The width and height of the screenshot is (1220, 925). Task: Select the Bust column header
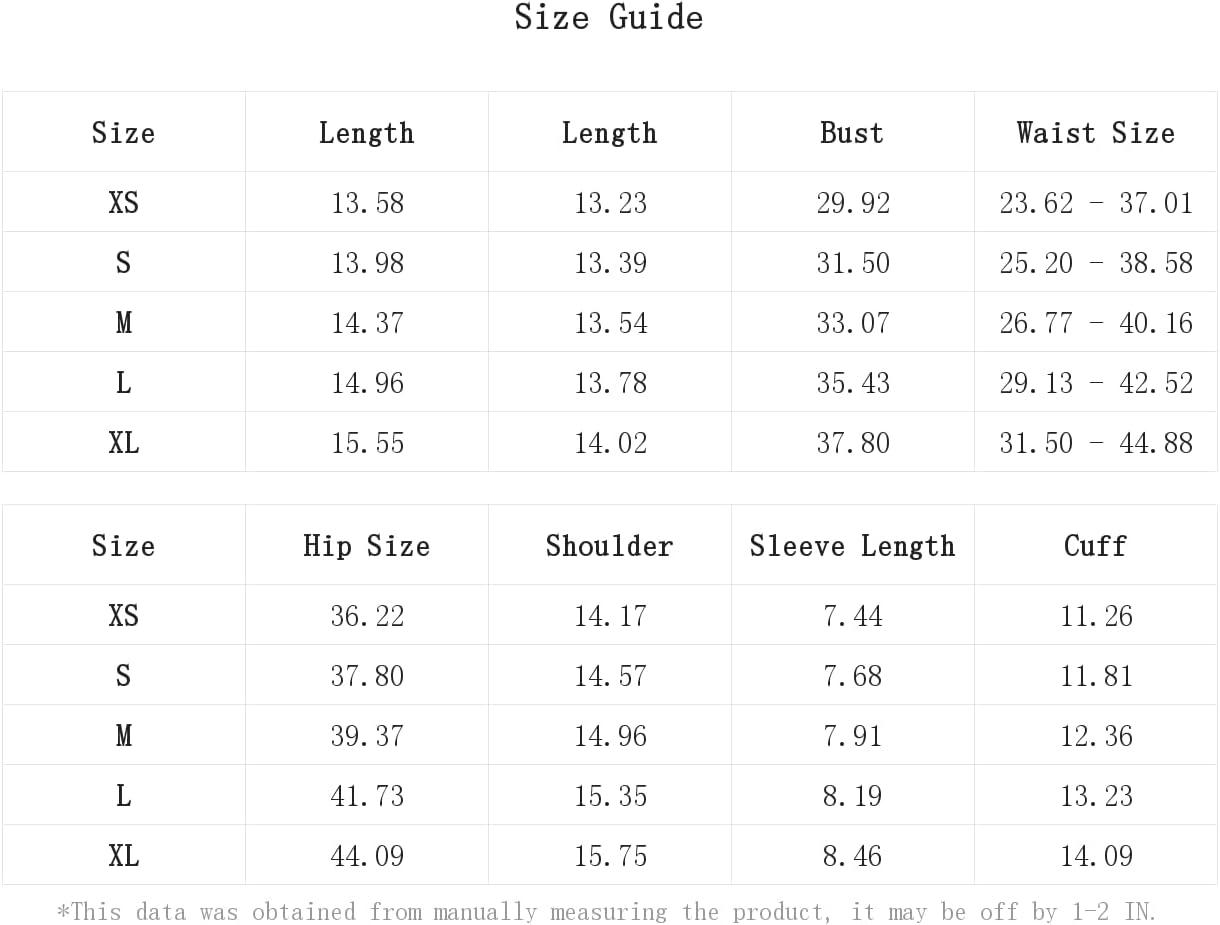852,133
